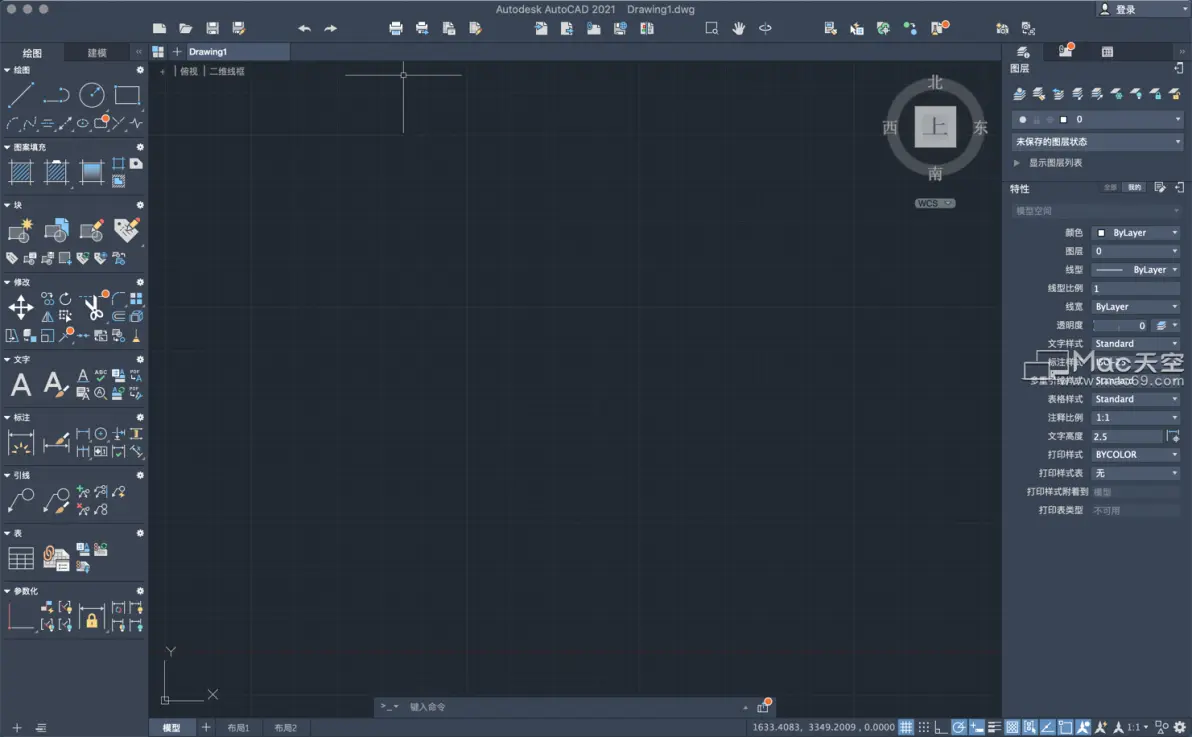Click the 二维线框 visual style label

(x=227, y=71)
